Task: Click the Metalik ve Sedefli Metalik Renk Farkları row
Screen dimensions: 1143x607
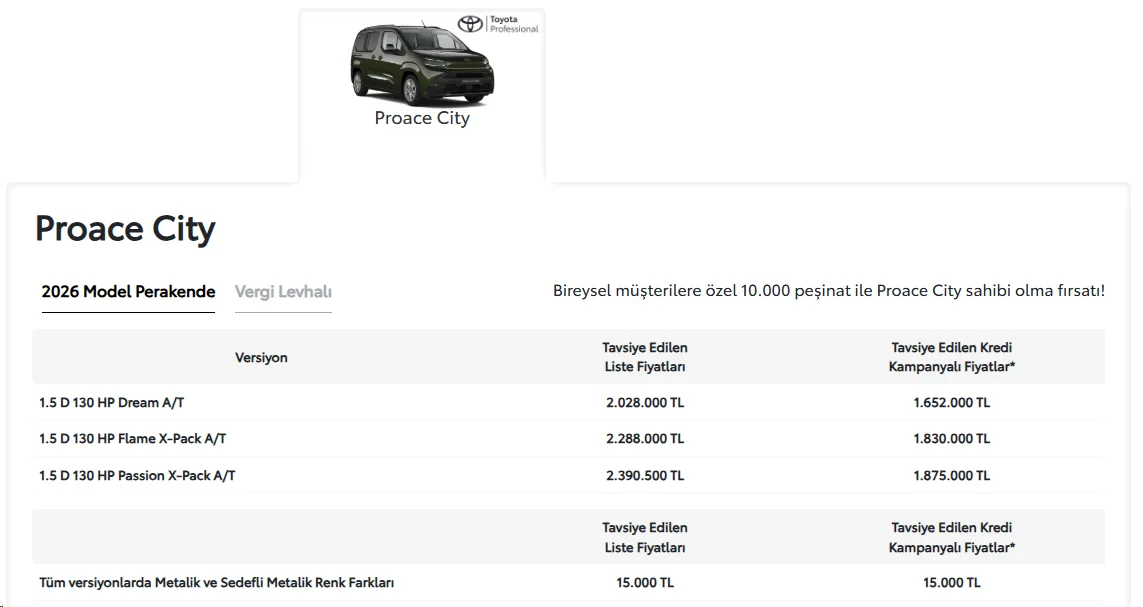Action: [569, 583]
